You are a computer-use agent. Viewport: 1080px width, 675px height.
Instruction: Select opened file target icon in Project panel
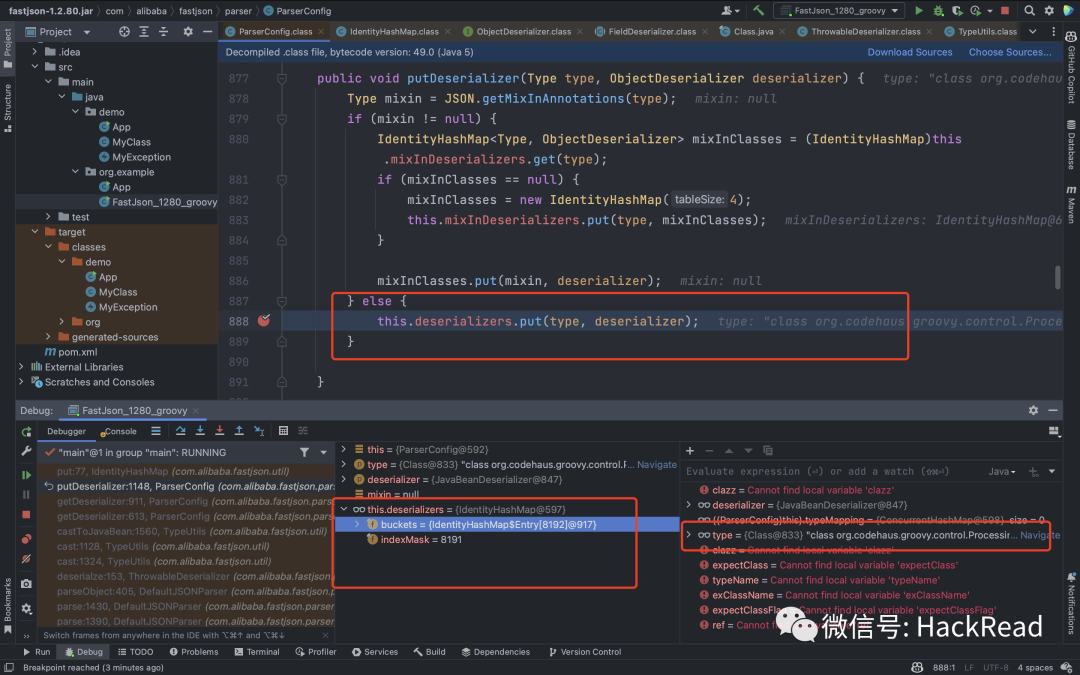pos(124,31)
